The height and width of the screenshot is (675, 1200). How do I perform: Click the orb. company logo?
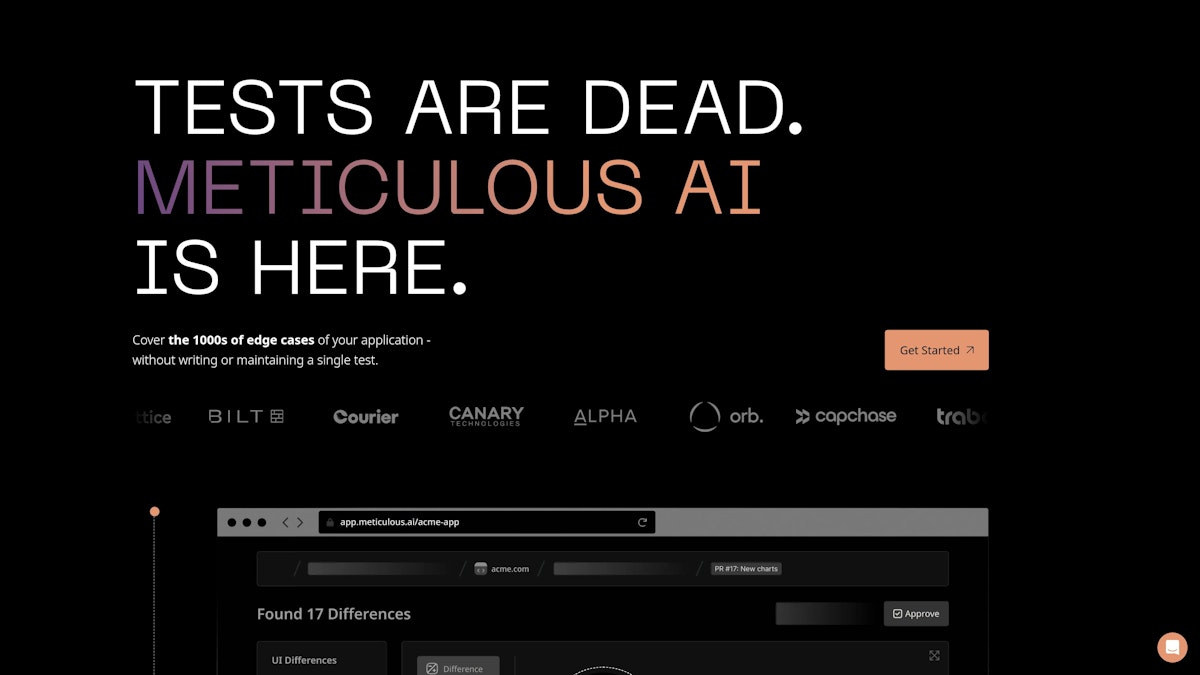pyautogui.click(x=726, y=416)
